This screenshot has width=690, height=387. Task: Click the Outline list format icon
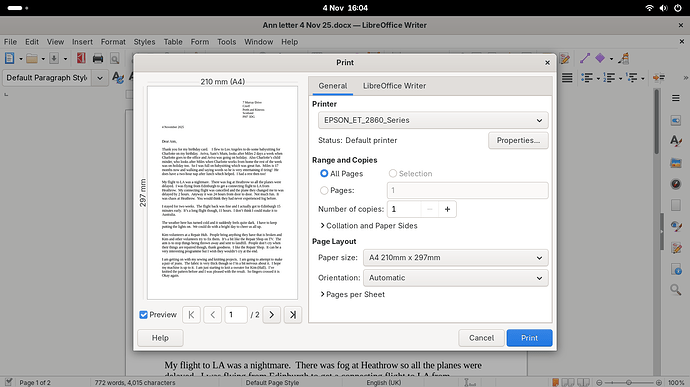631,78
